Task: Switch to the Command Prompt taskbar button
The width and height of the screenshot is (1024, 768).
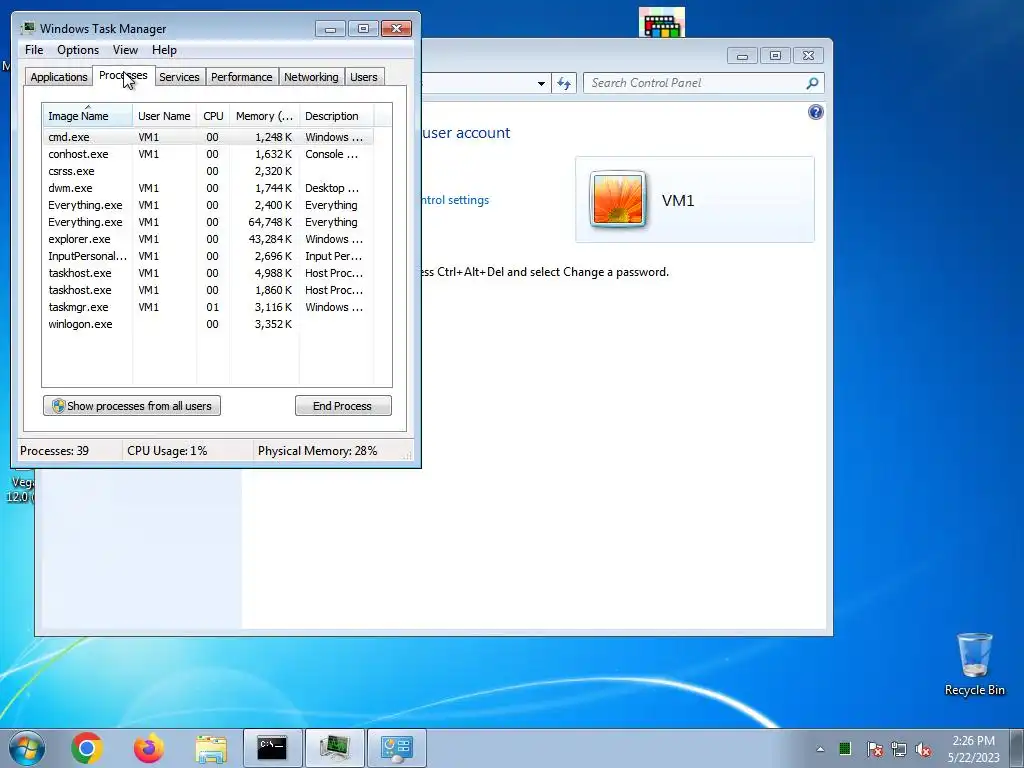Action: [x=272, y=748]
